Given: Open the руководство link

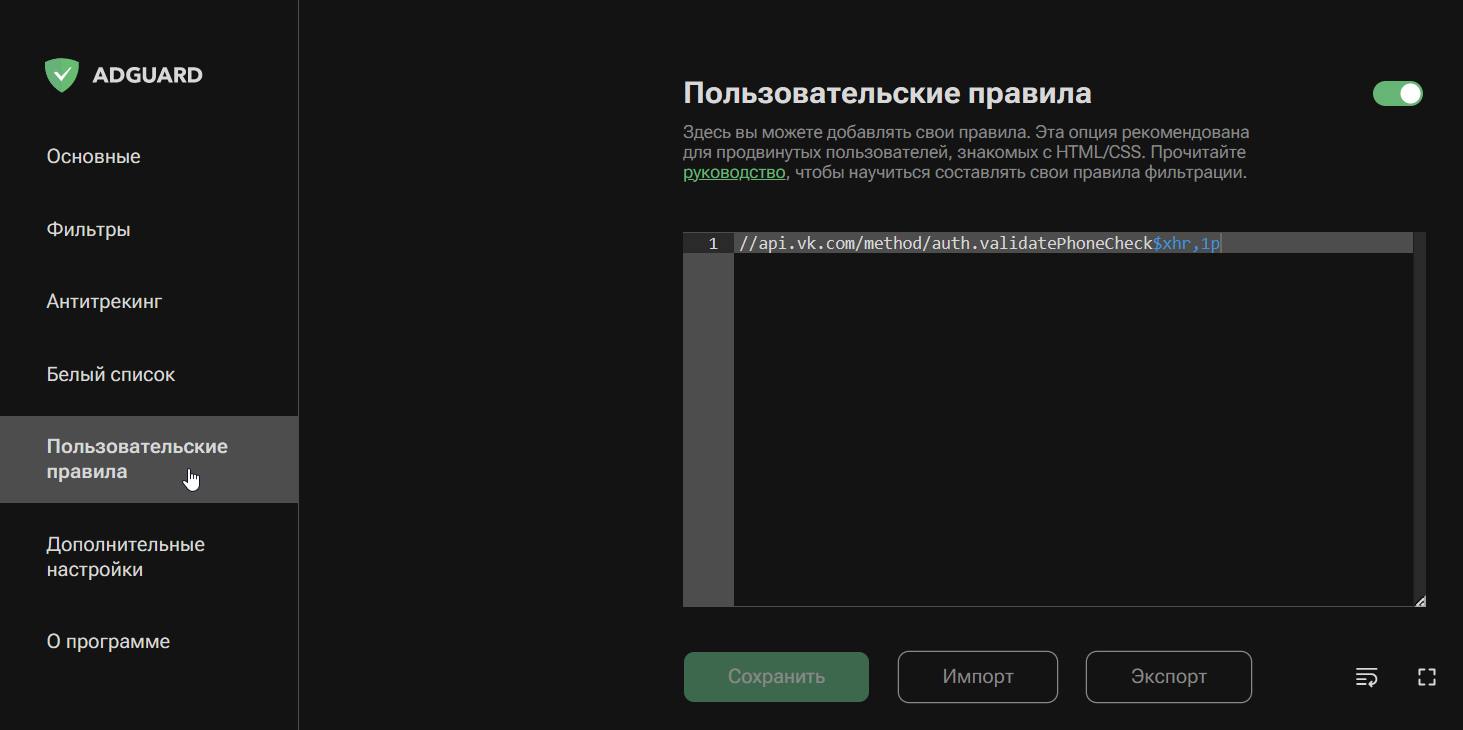Looking at the screenshot, I should 734,173.
